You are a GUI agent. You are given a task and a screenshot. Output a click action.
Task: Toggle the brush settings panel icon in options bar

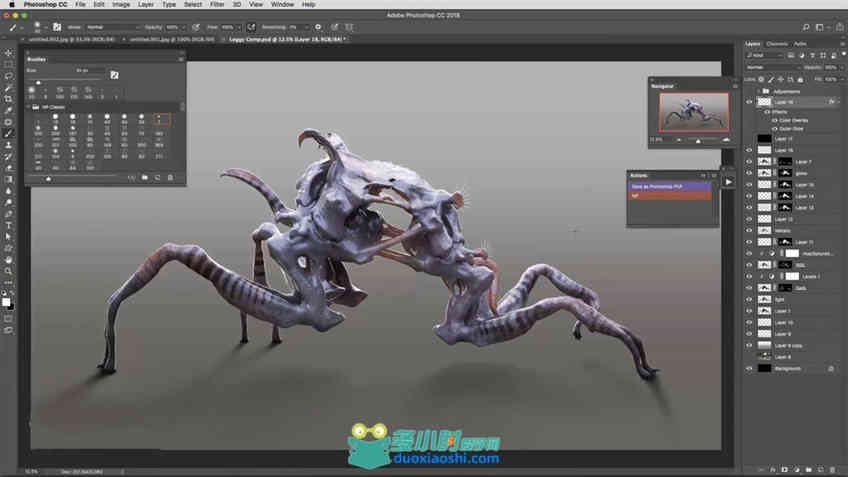tap(57, 27)
